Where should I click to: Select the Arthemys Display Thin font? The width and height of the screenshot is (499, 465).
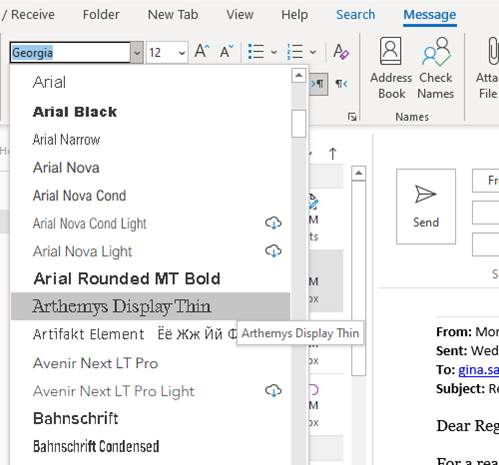150,306
